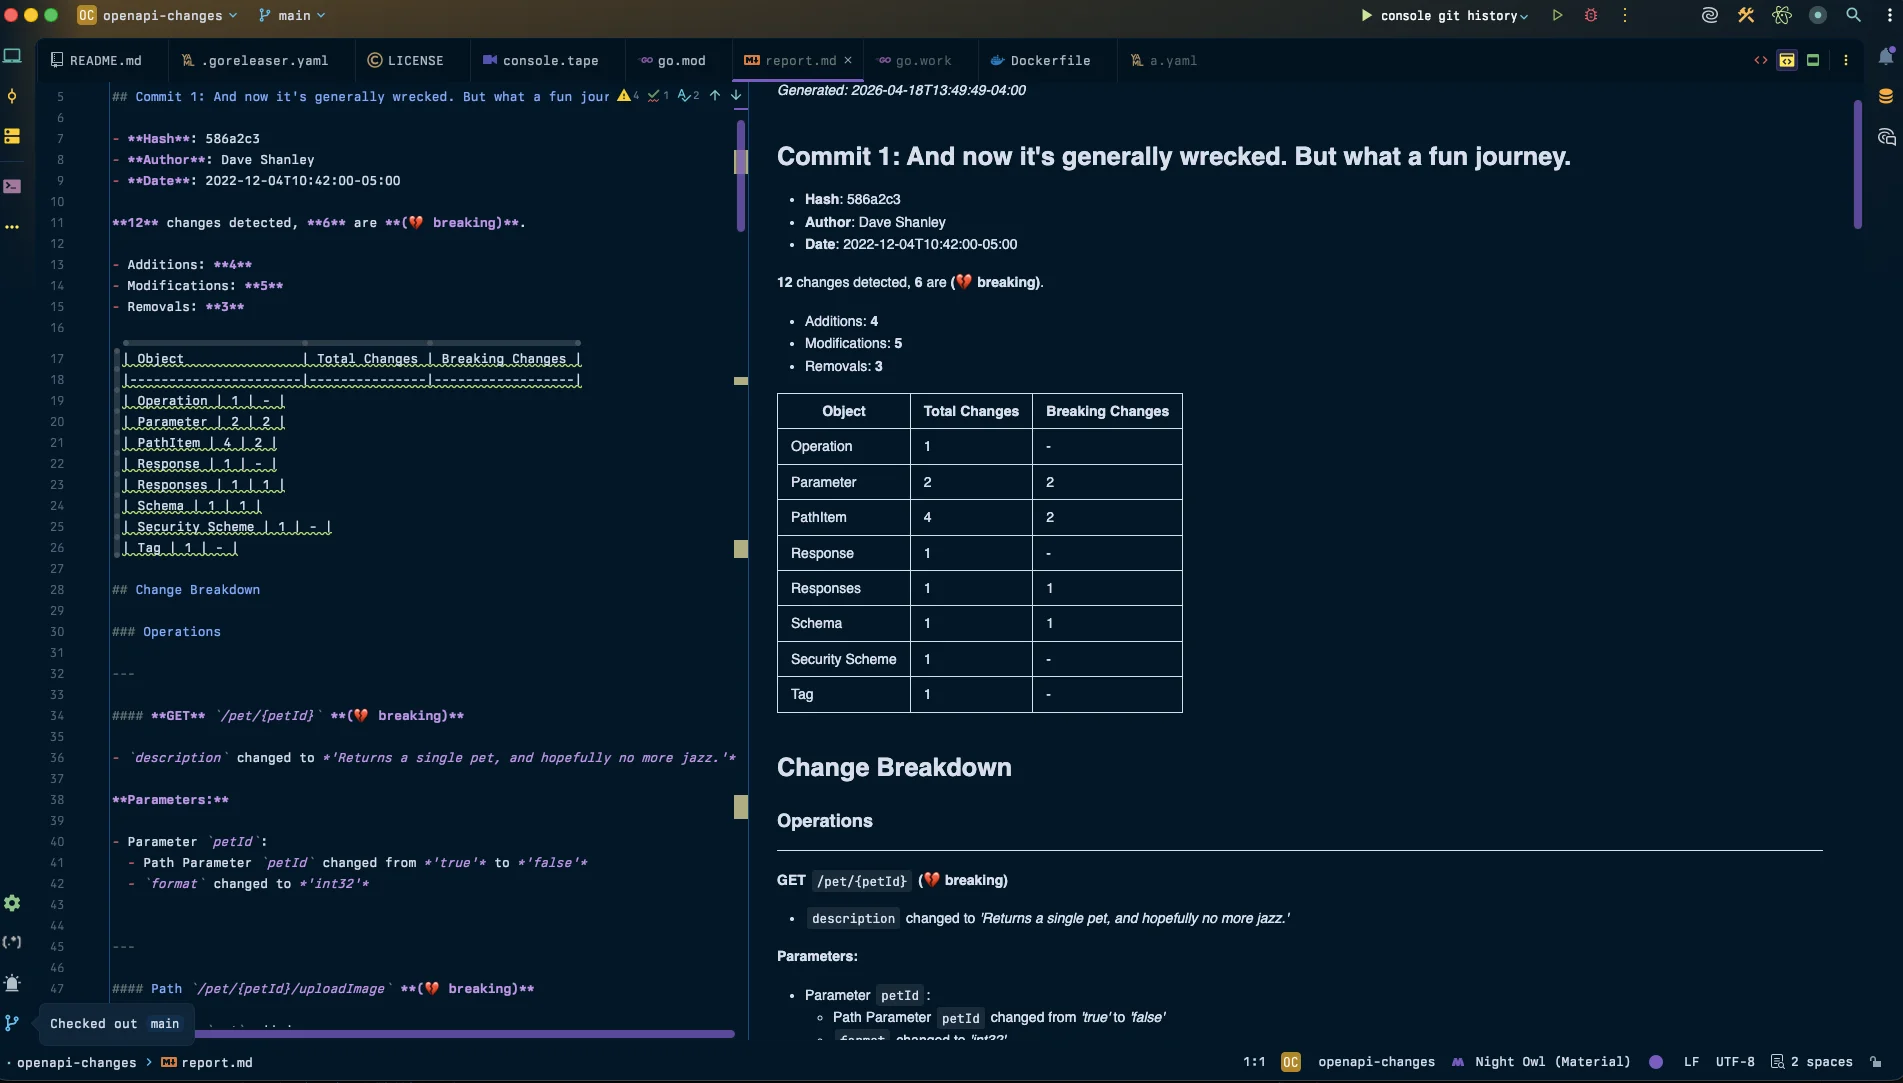
Task: Open the Commit tool window
Action: tap(12, 97)
